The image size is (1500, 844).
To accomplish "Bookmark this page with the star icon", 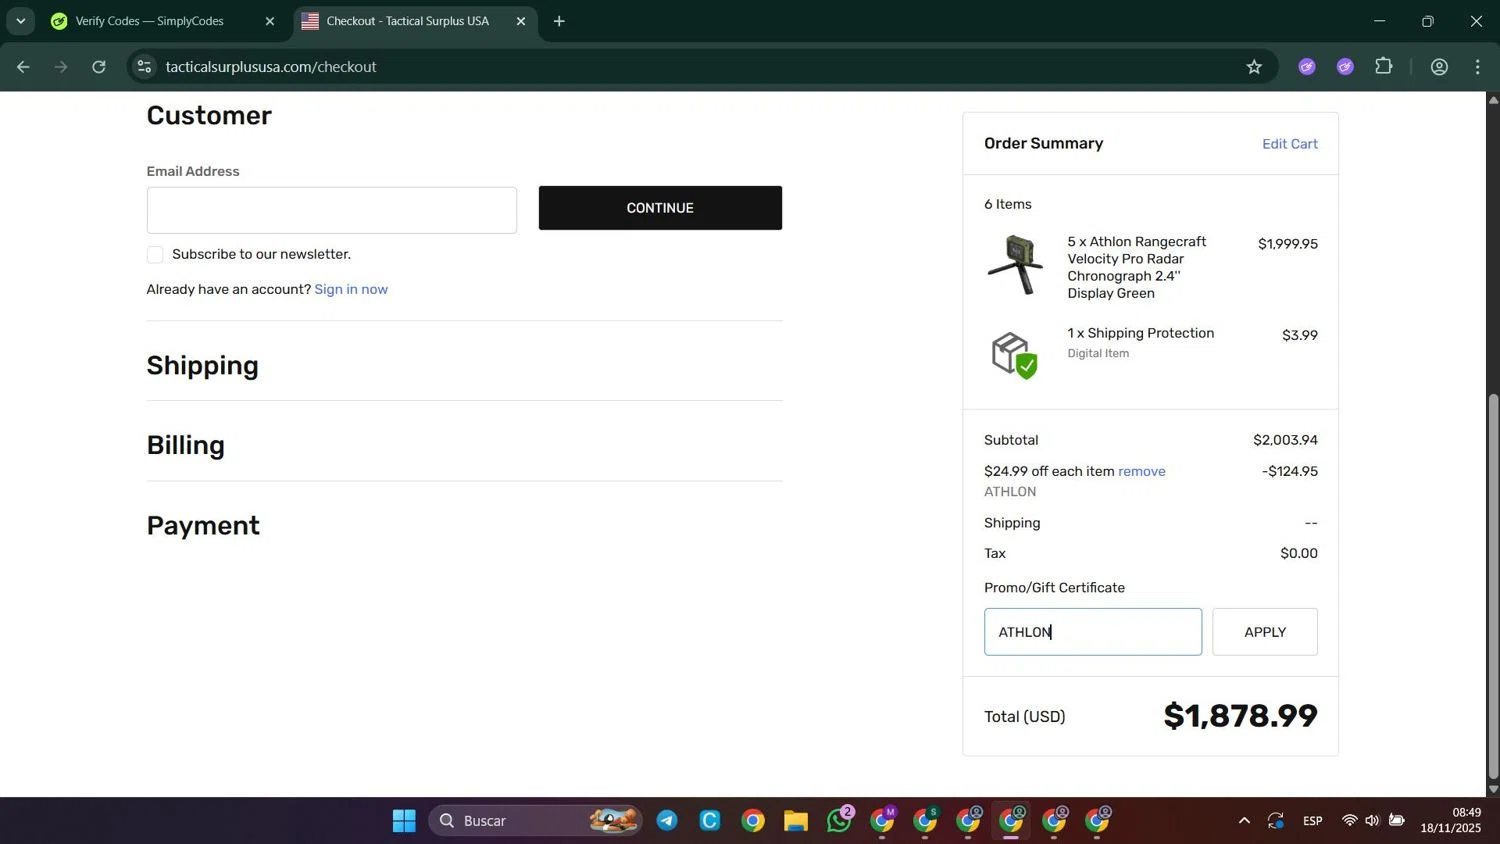I will [1254, 67].
